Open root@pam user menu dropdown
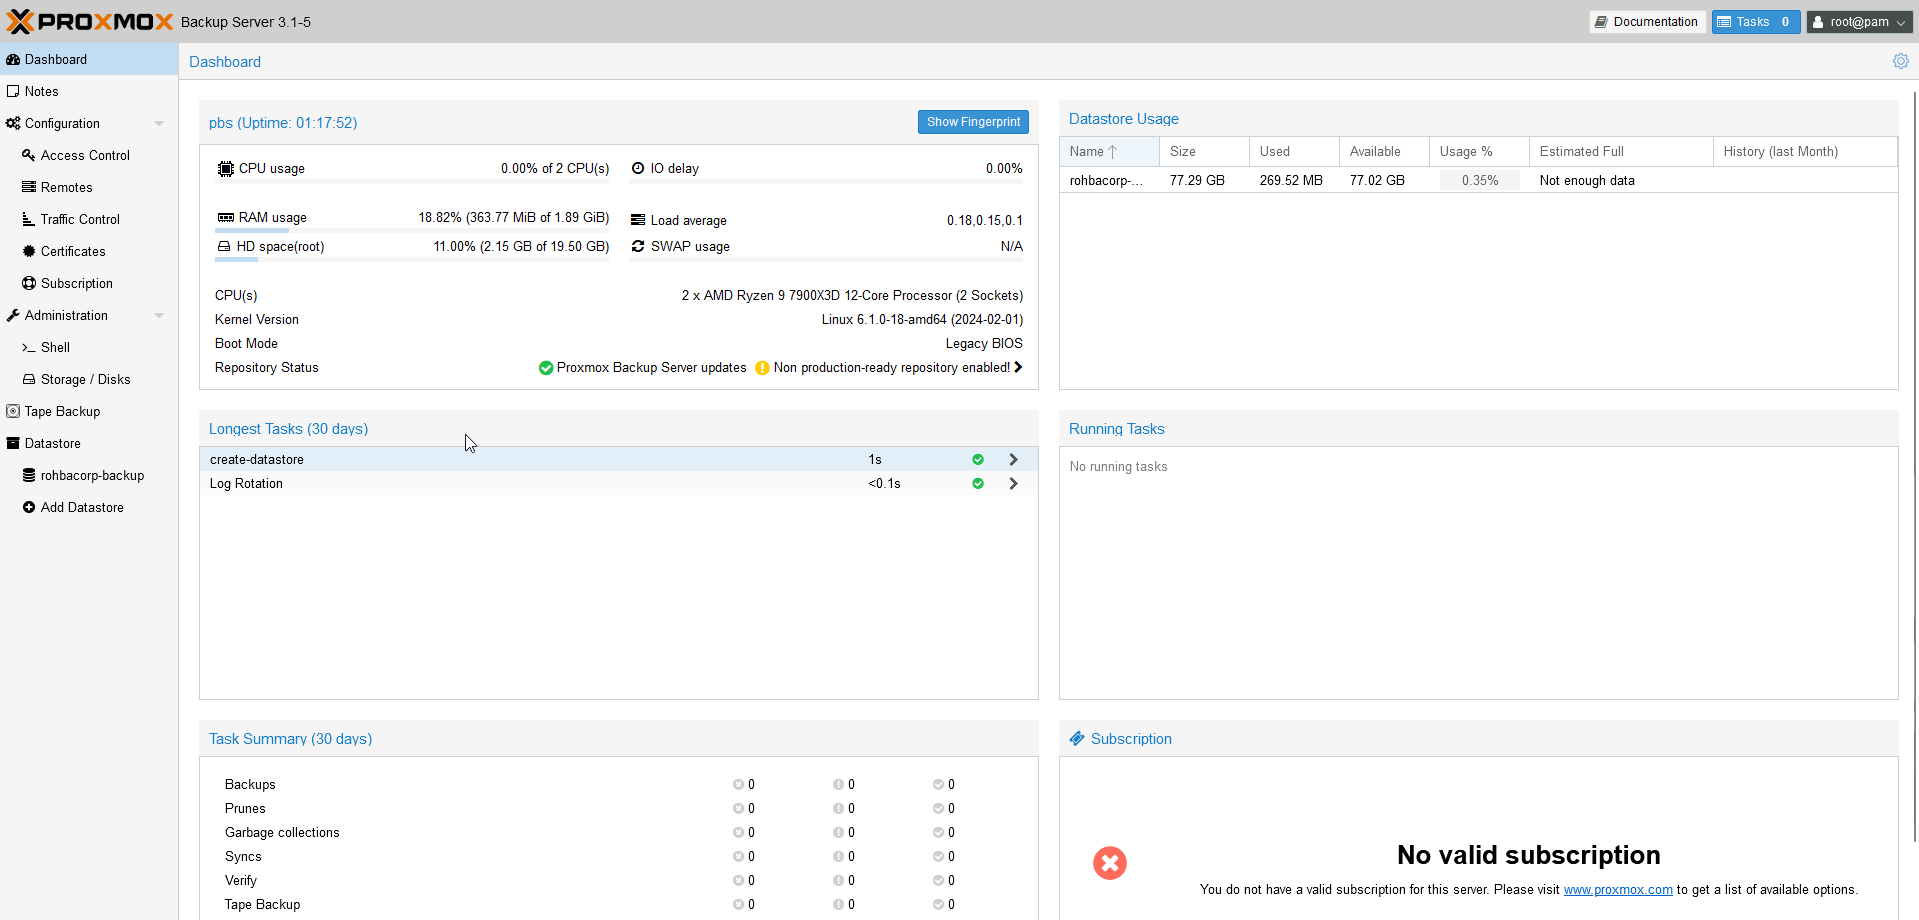The width and height of the screenshot is (1919, 920). pos(1859,22)
